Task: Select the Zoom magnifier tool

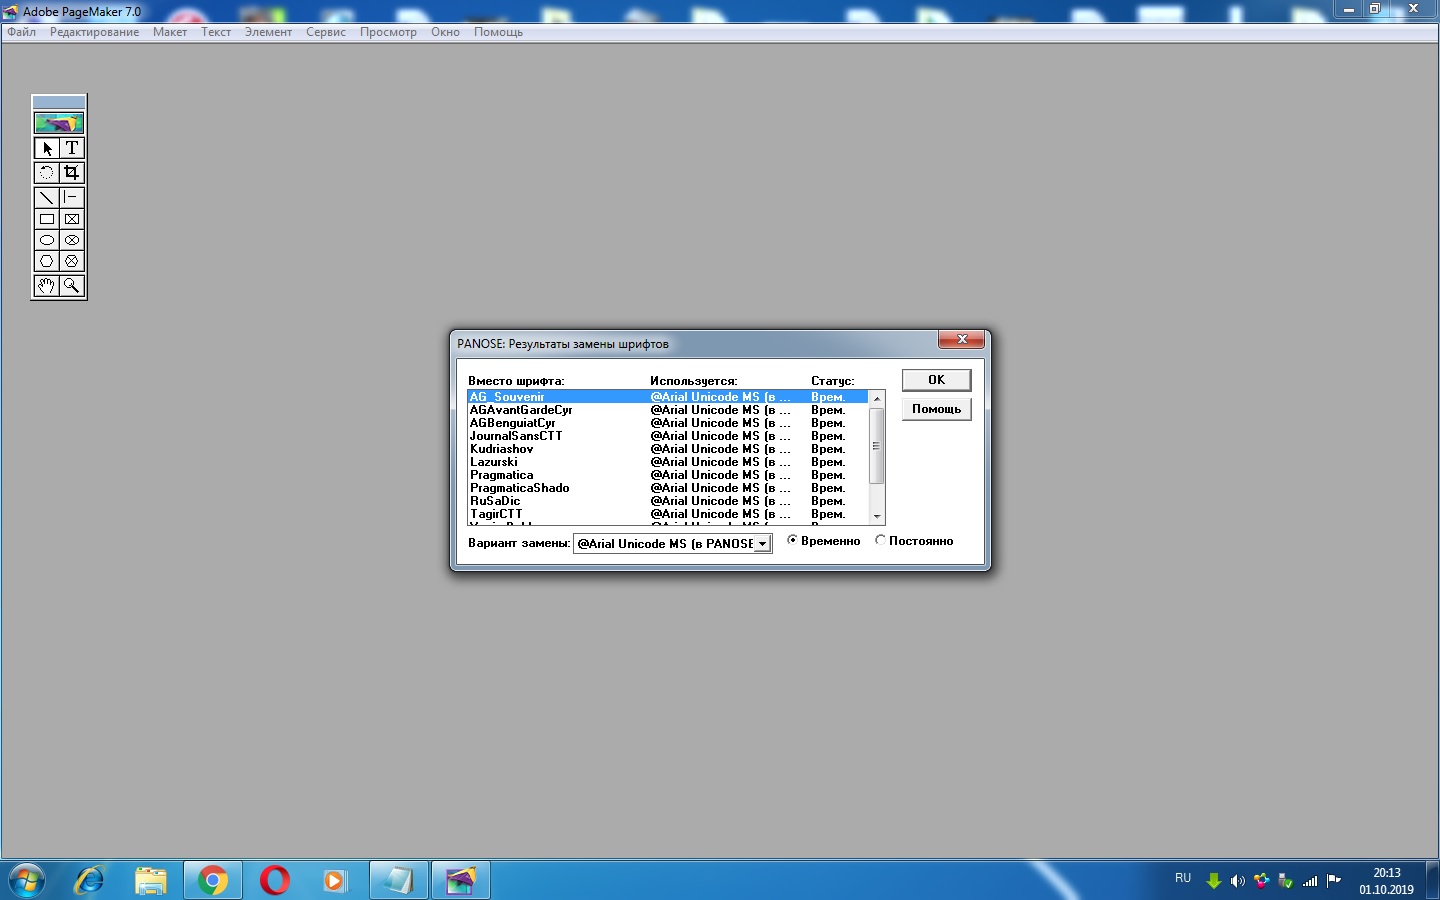Action: [72, 286]
